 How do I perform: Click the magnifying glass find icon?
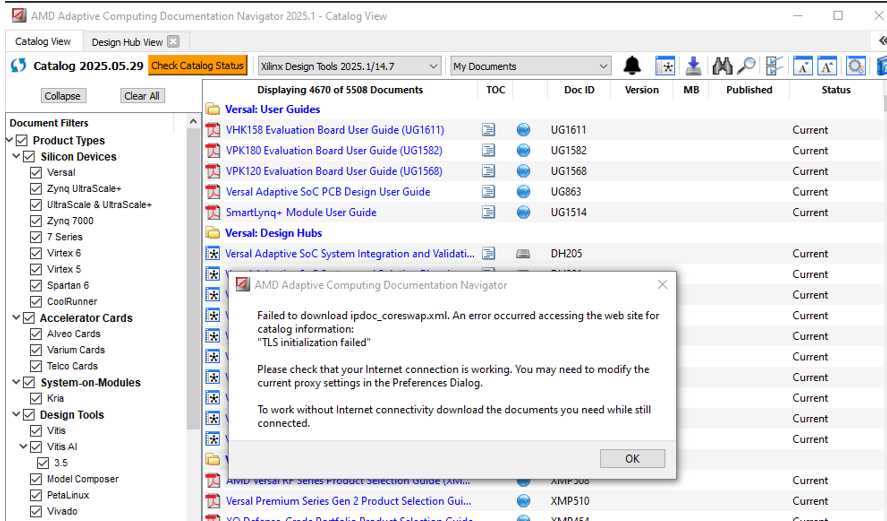click(746, 66)
